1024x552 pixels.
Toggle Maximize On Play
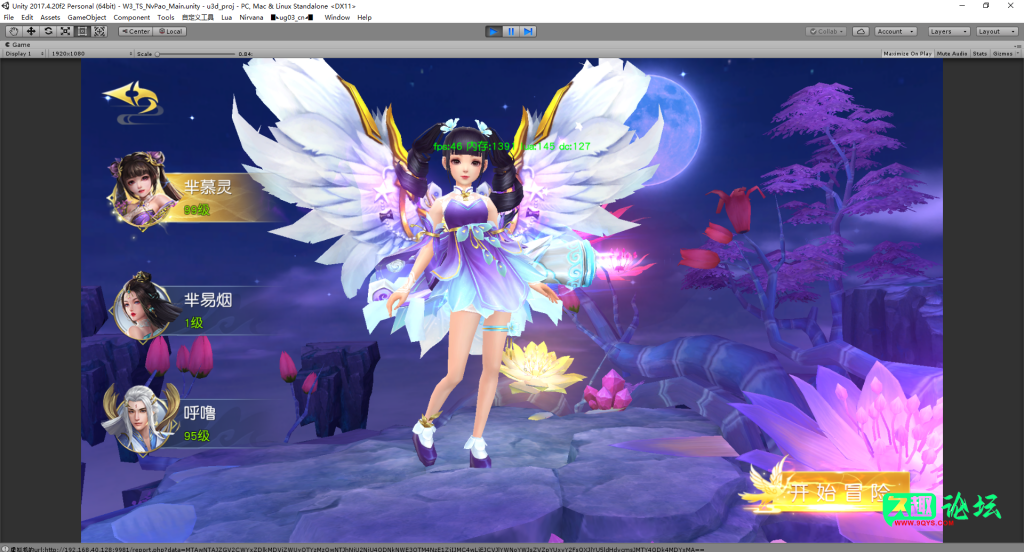pyautogui.click(x=907, y=53)
